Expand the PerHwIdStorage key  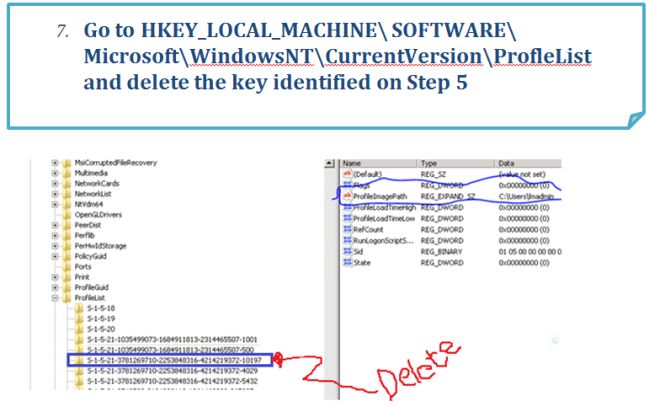point(55,246)
